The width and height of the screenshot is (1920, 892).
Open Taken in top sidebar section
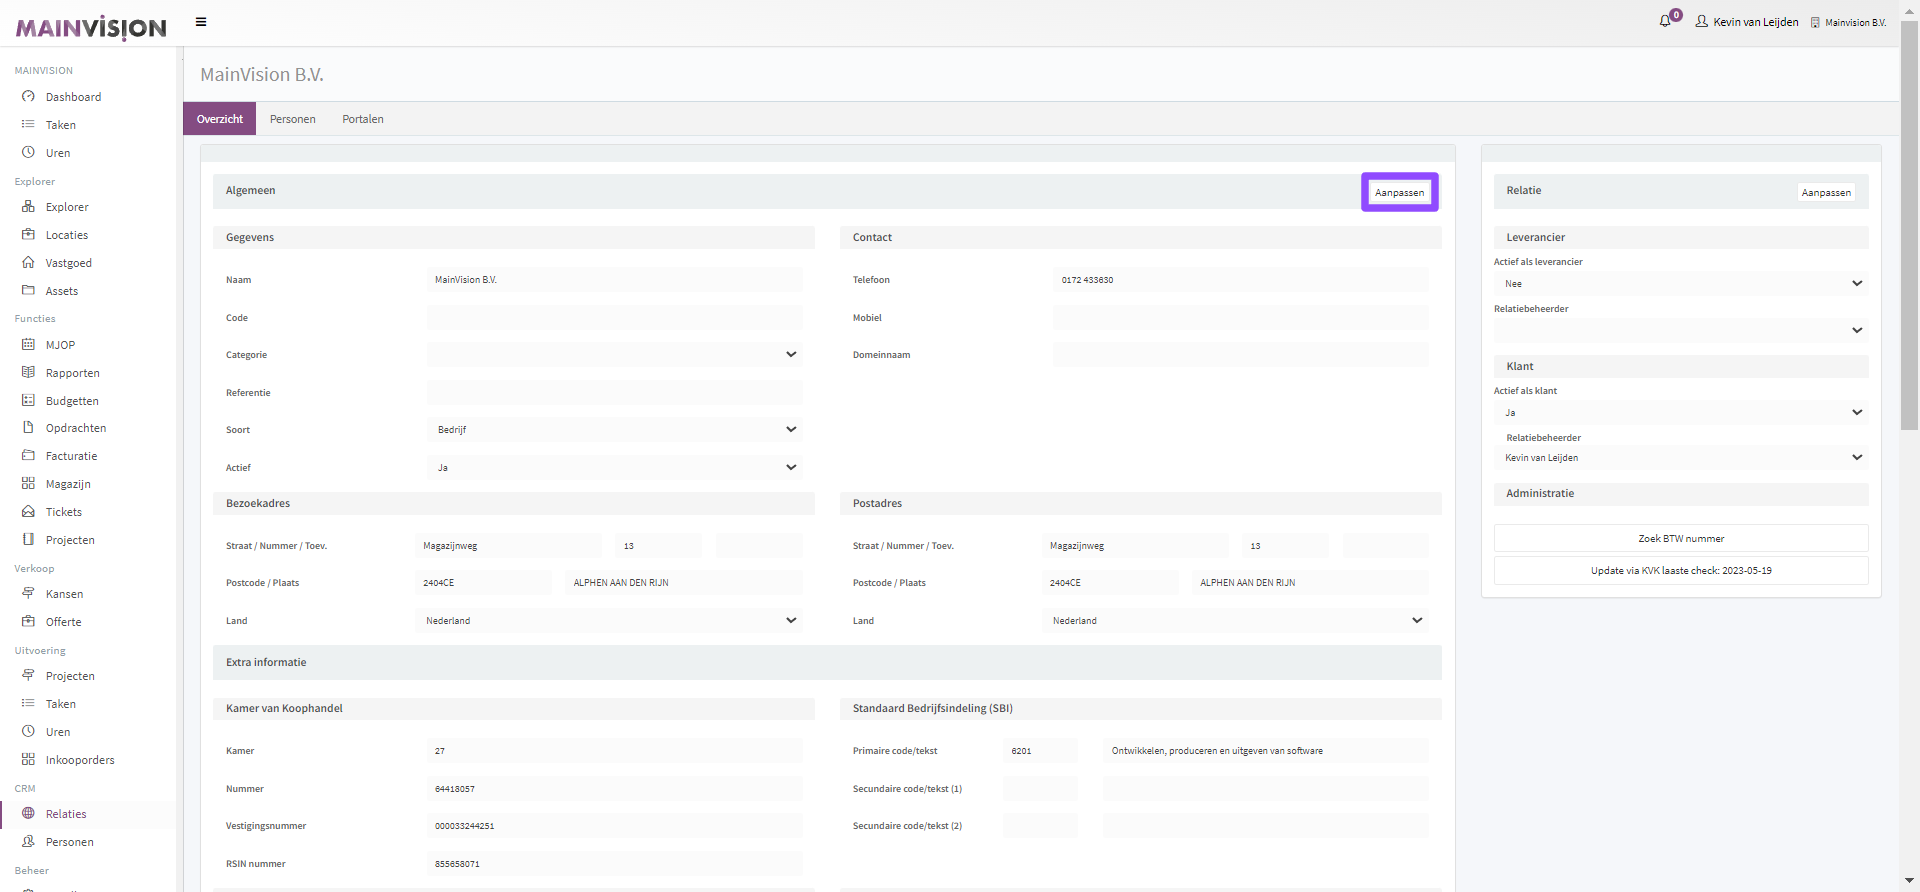tap(61, 125)
